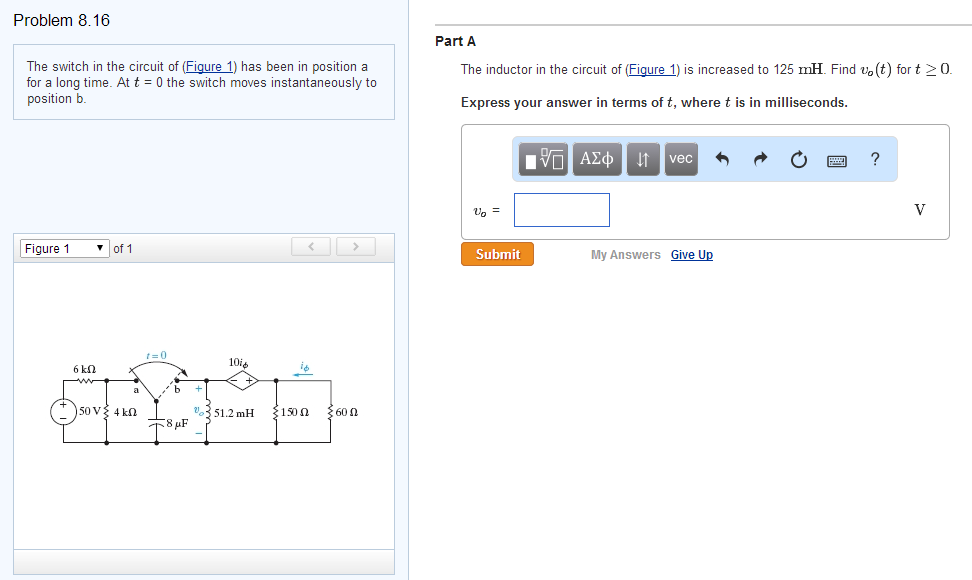Reset the answer field with circular arrow
The height and width of the screenshot is (580, 972).
coord(798,159)
